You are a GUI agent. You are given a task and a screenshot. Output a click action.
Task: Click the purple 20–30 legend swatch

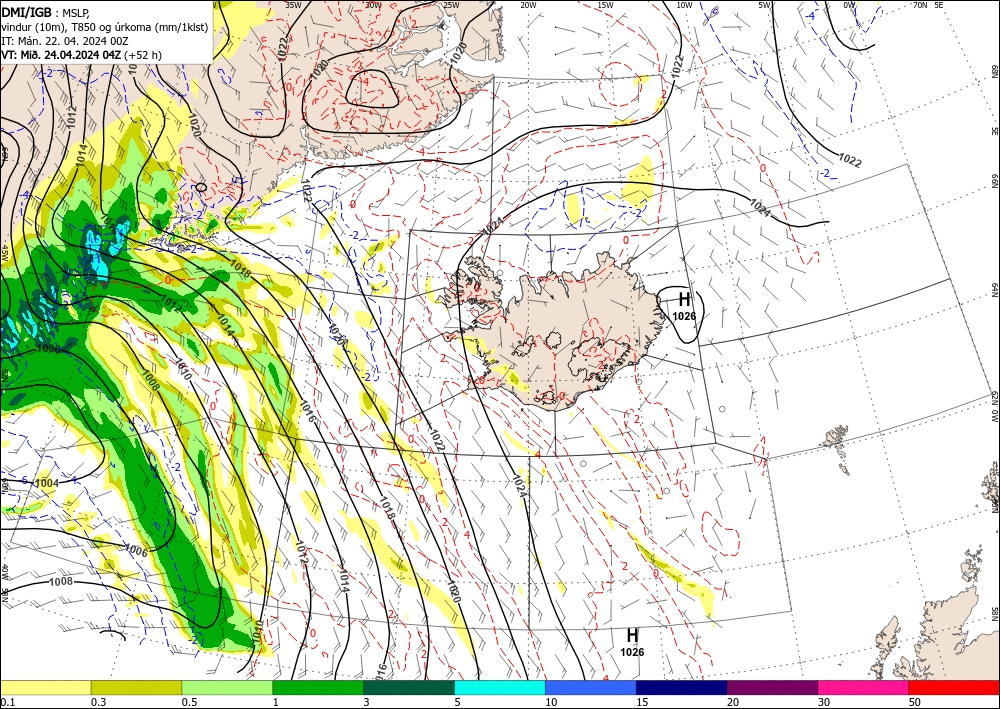[772, 687]
